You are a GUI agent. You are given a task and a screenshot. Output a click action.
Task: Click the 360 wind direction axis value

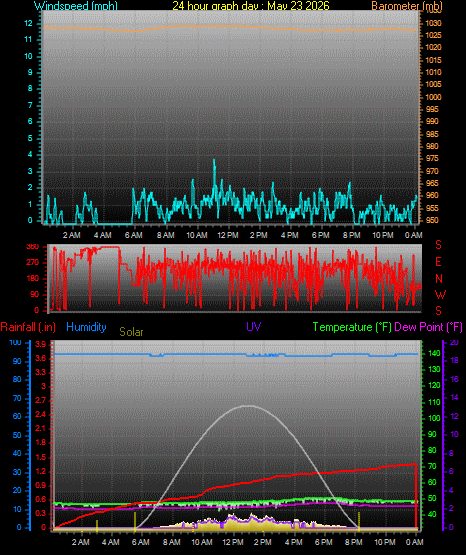click(x=33, y=247)
